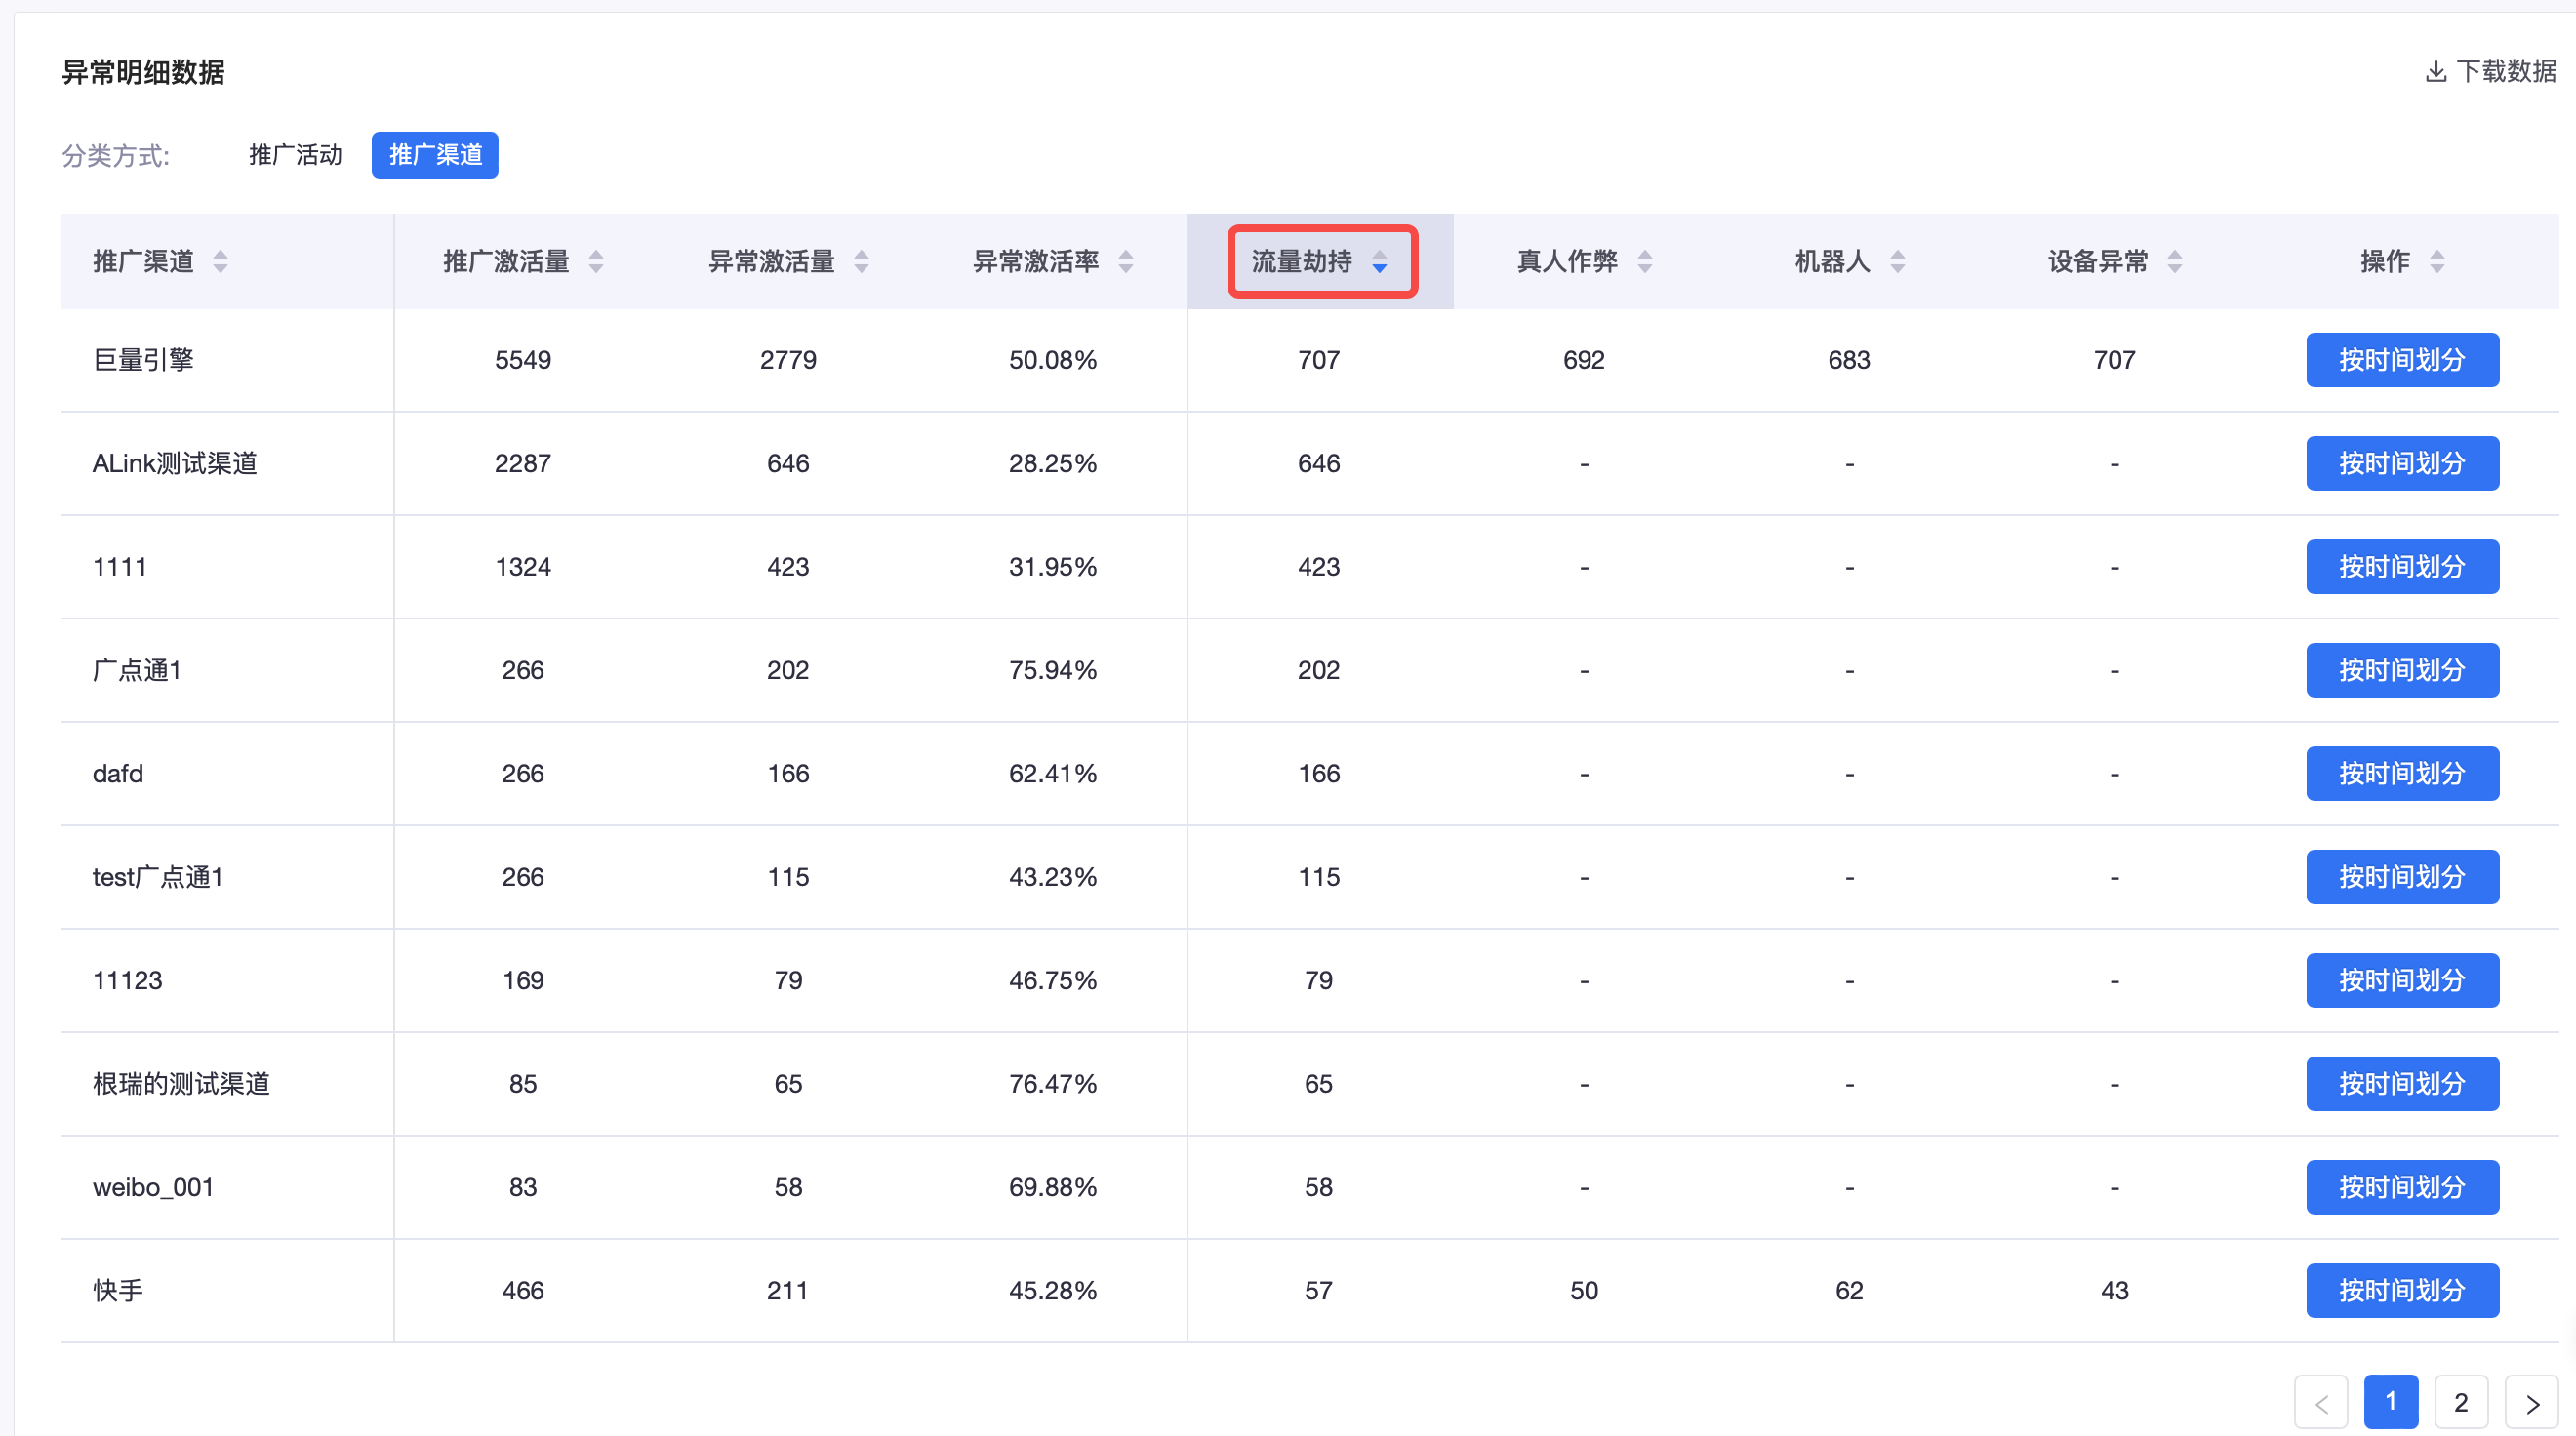The width and height of the screenshot is (2576, 1436).
Task: Open page 1 in pagination
Action: (x=2391, y=1402)
